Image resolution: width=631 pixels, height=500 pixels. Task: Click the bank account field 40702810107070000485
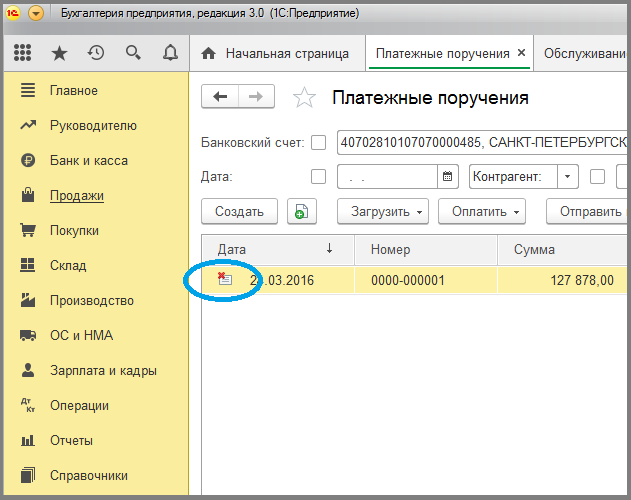(x=482, y=143)
